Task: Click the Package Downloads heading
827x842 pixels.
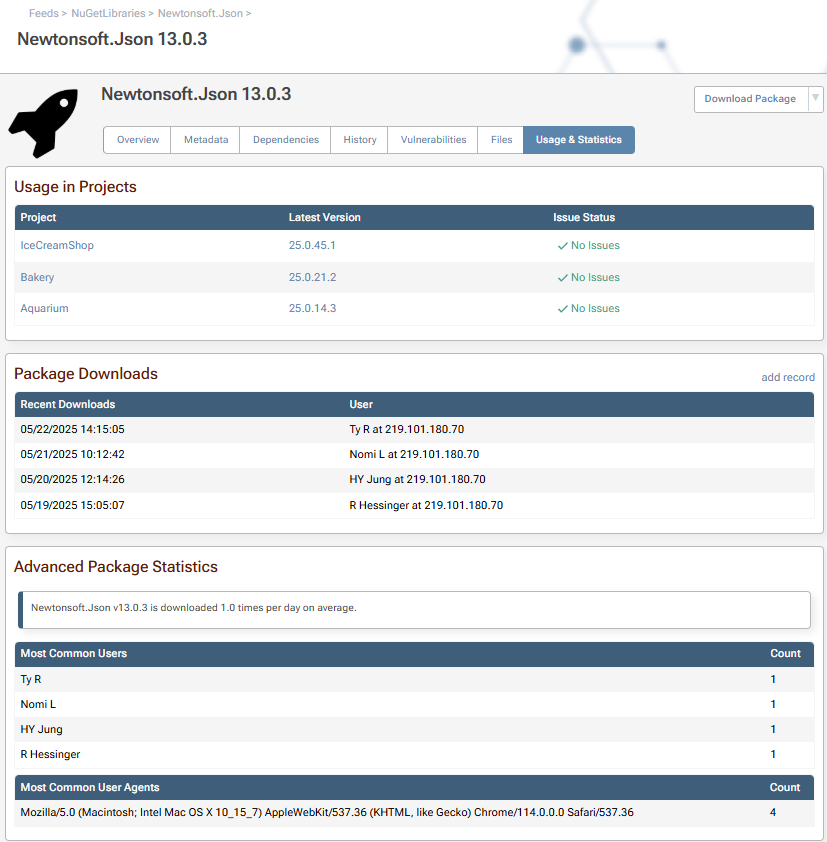Action: (x=86, y=374)
